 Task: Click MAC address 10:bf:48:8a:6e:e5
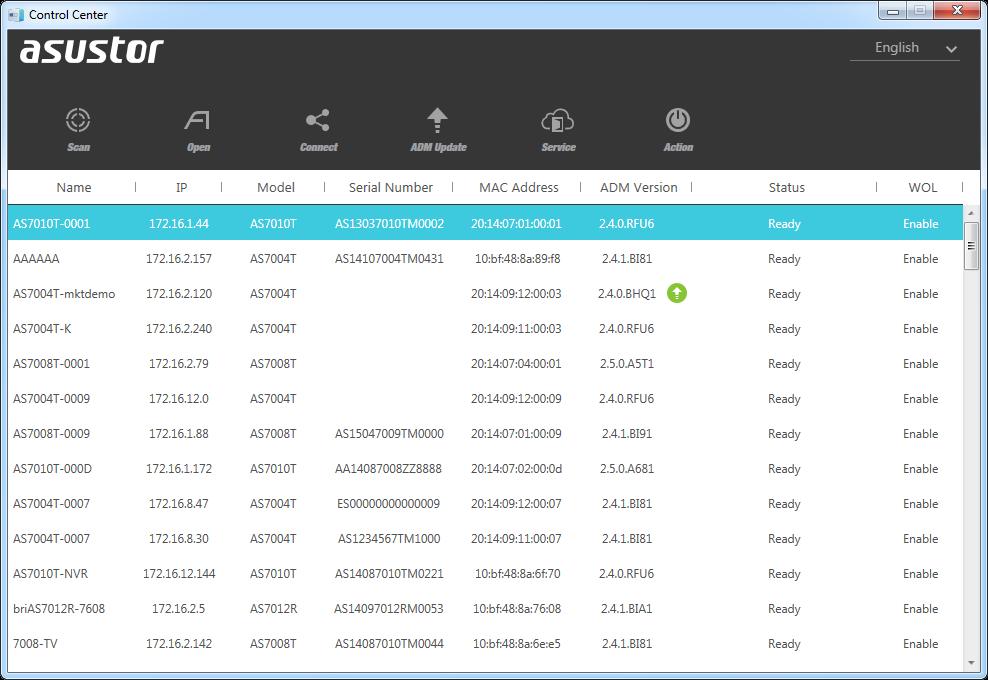click(x=517, y=643)
